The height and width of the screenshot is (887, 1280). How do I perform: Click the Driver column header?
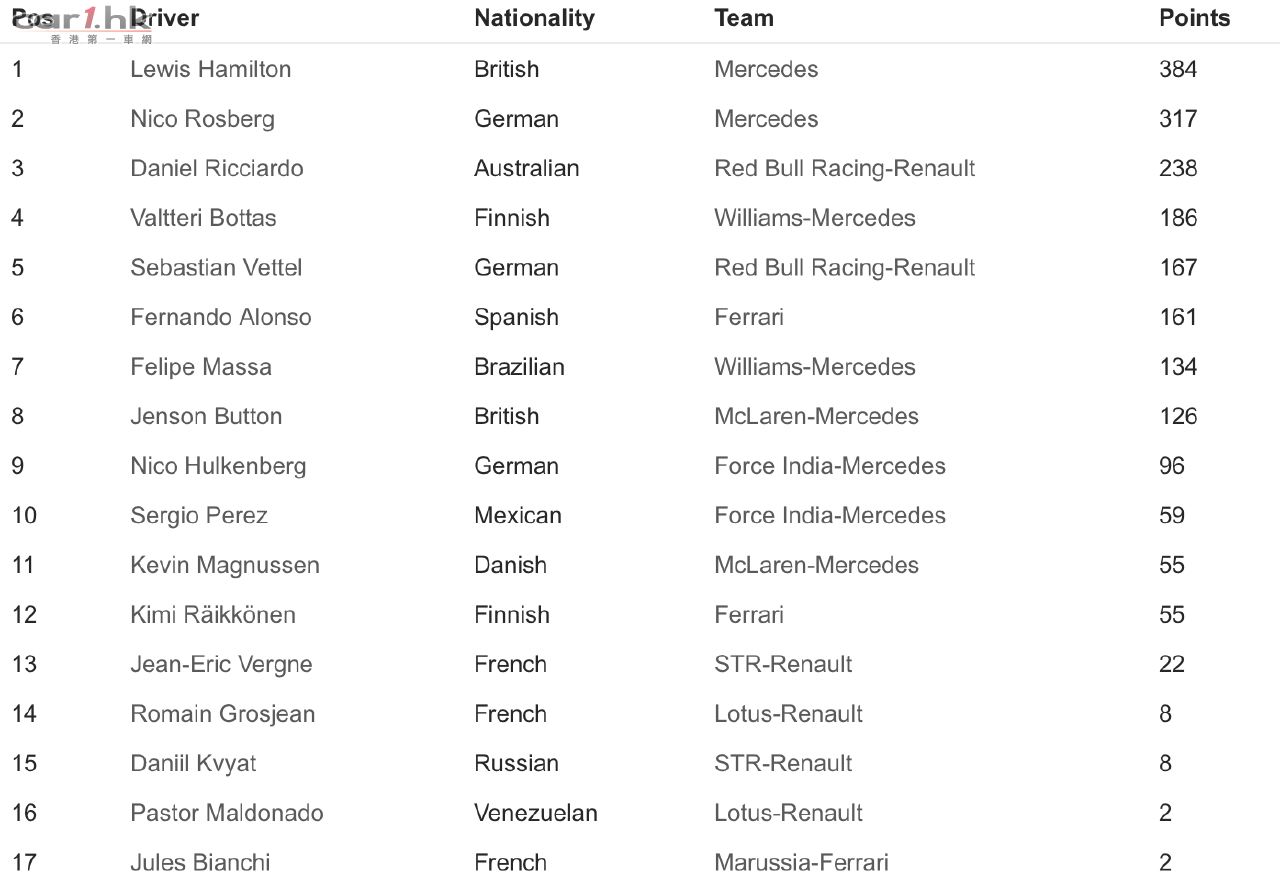[165, 18]
